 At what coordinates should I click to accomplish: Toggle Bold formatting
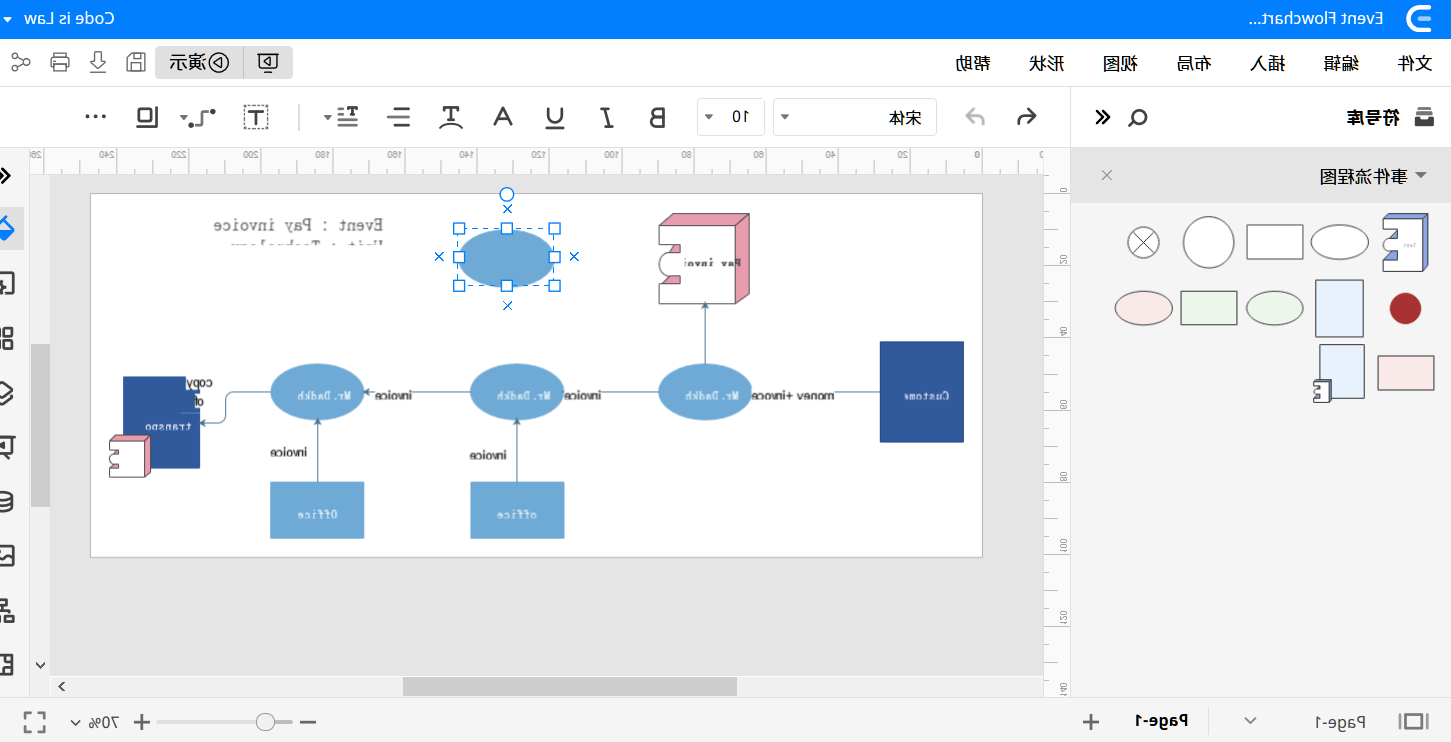[x=657, y=117]
